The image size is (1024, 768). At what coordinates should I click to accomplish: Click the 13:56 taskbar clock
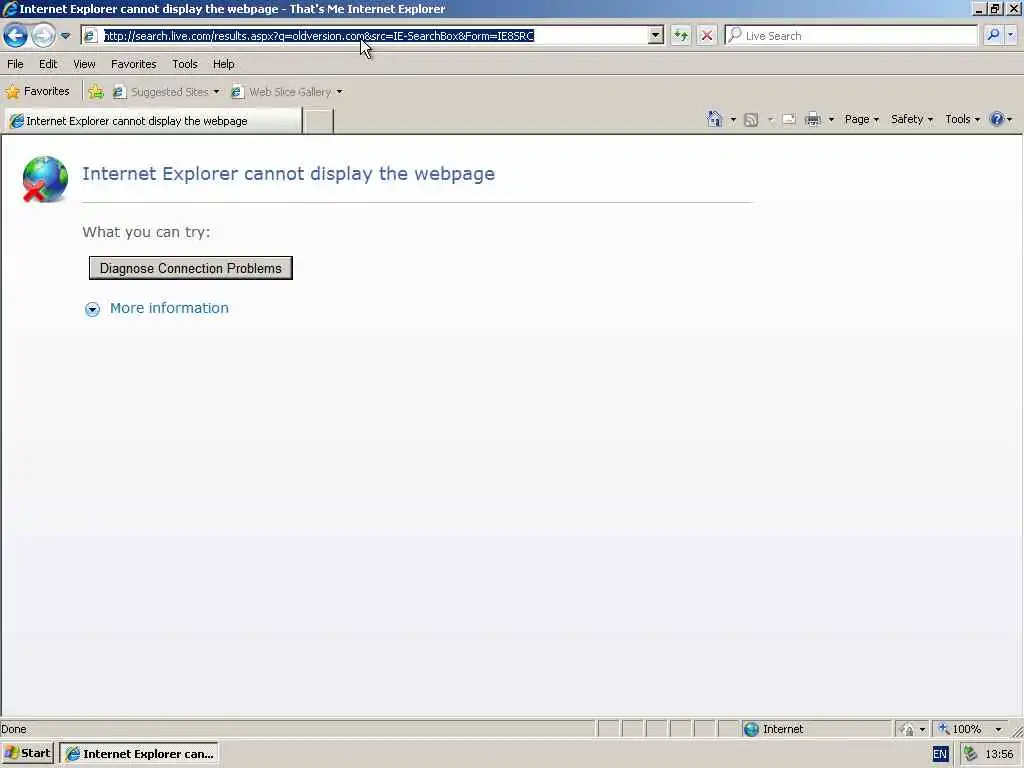pyautogui.click(x=999, y=754)
